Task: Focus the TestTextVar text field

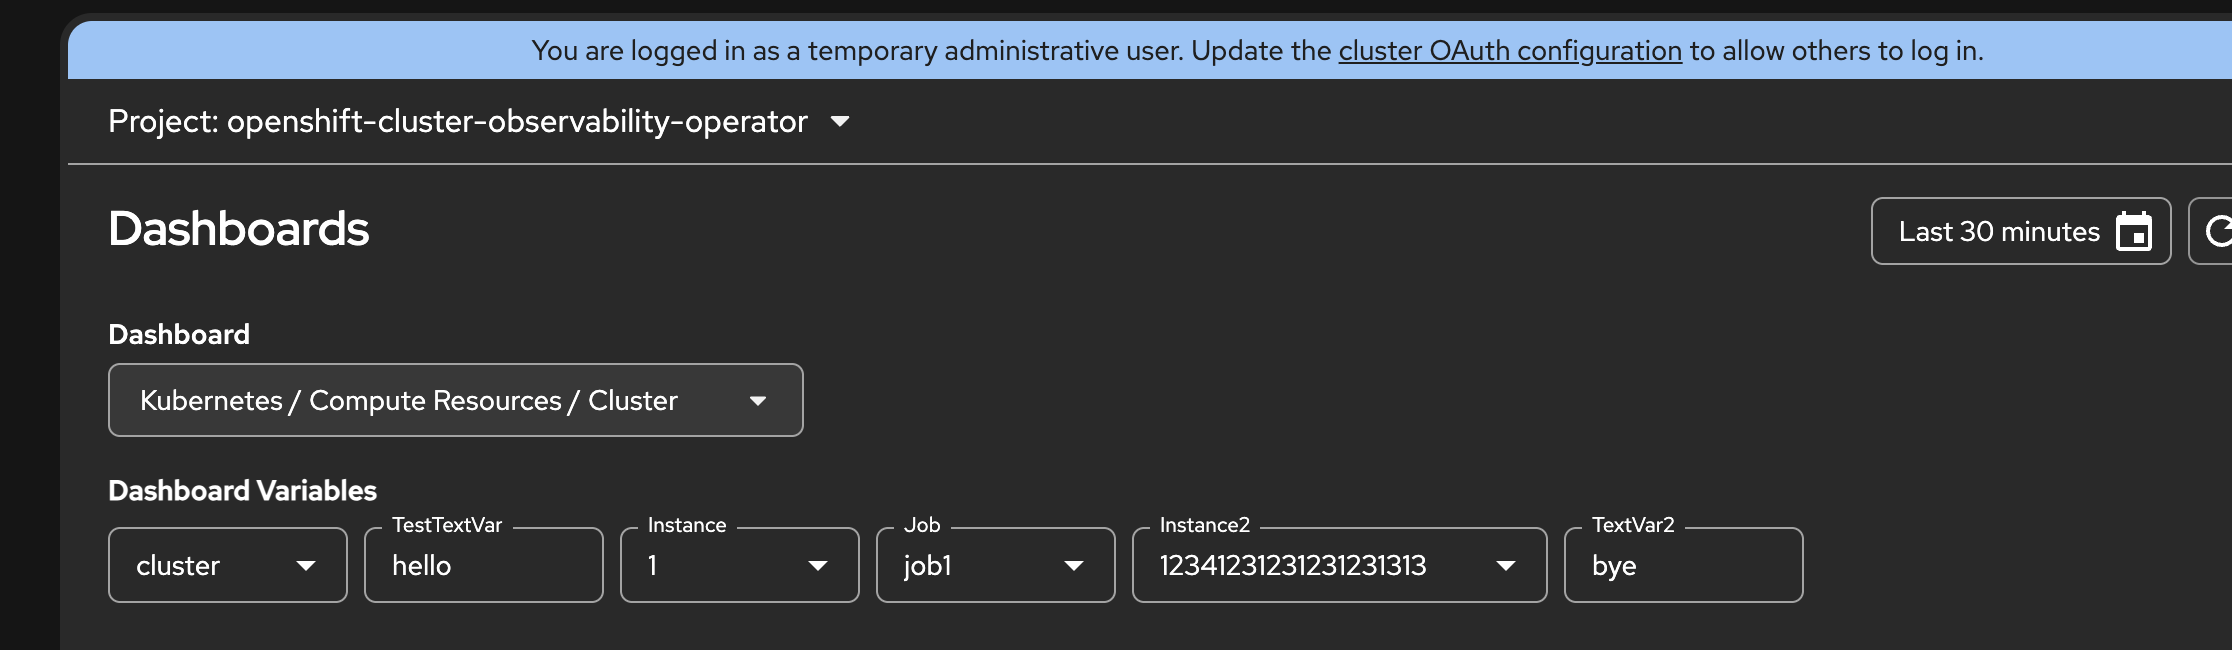Action: [x=483, y=566]
